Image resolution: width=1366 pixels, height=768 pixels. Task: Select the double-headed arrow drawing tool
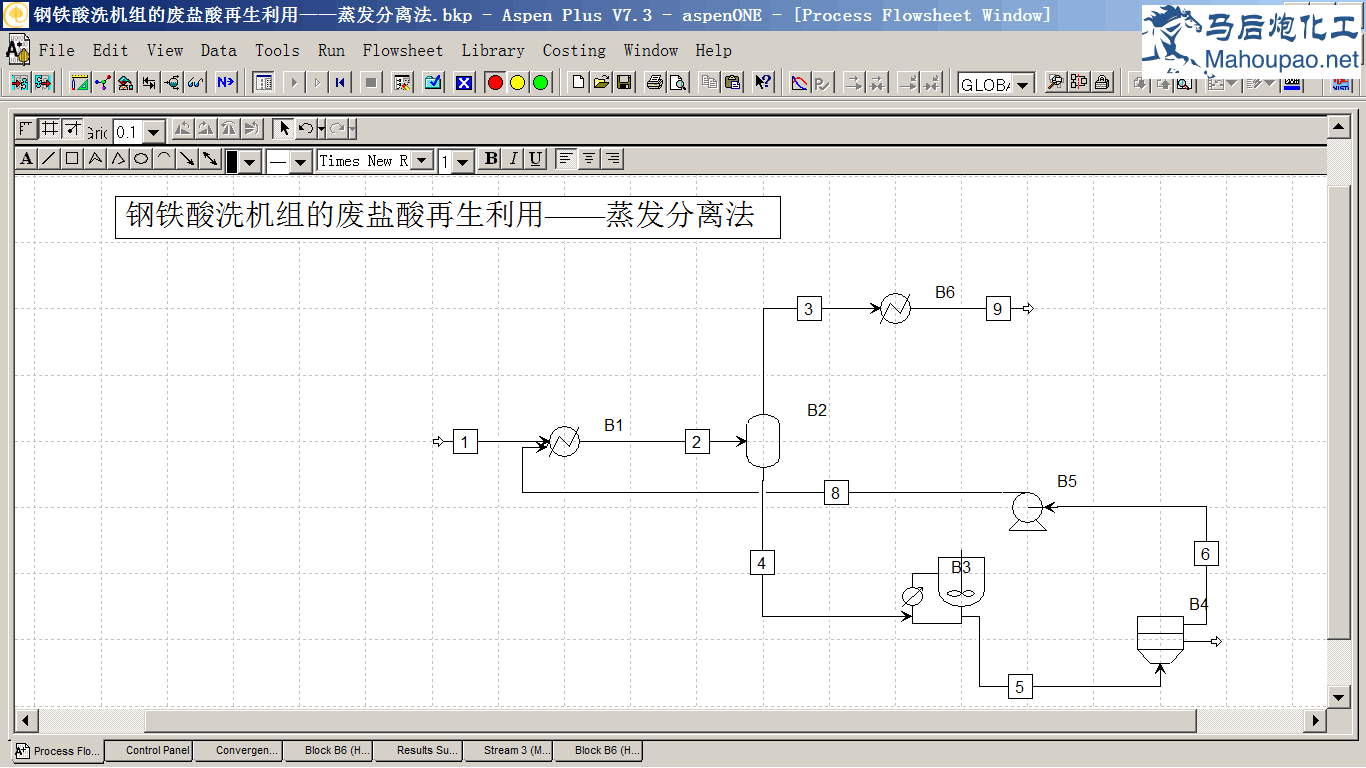point(210,159)
